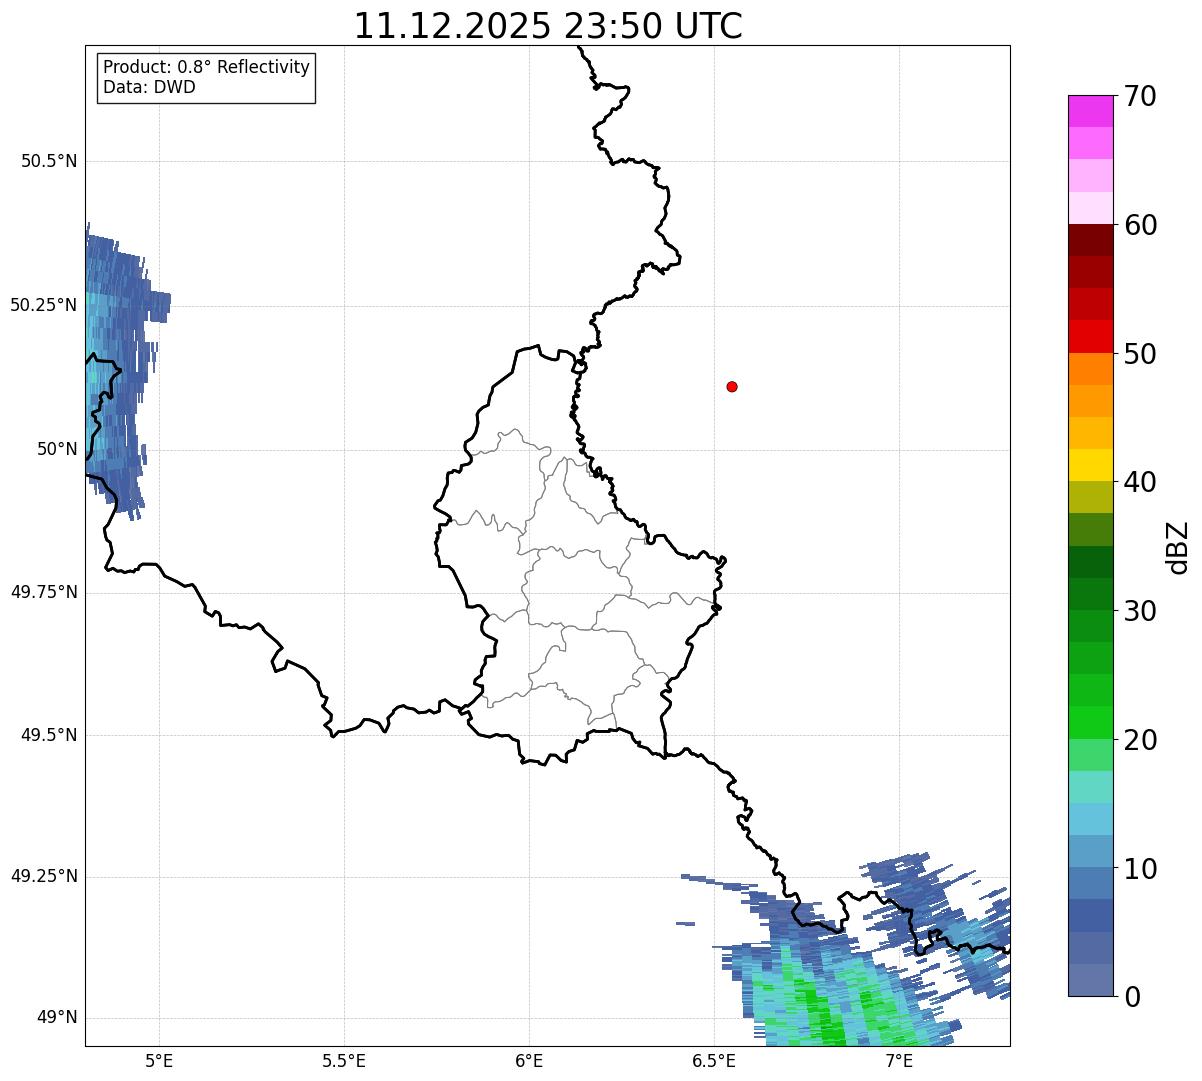Pick the bright red swatch above 50
The height and width of the screenshot is (1081, 1202).
(1091, 336)
